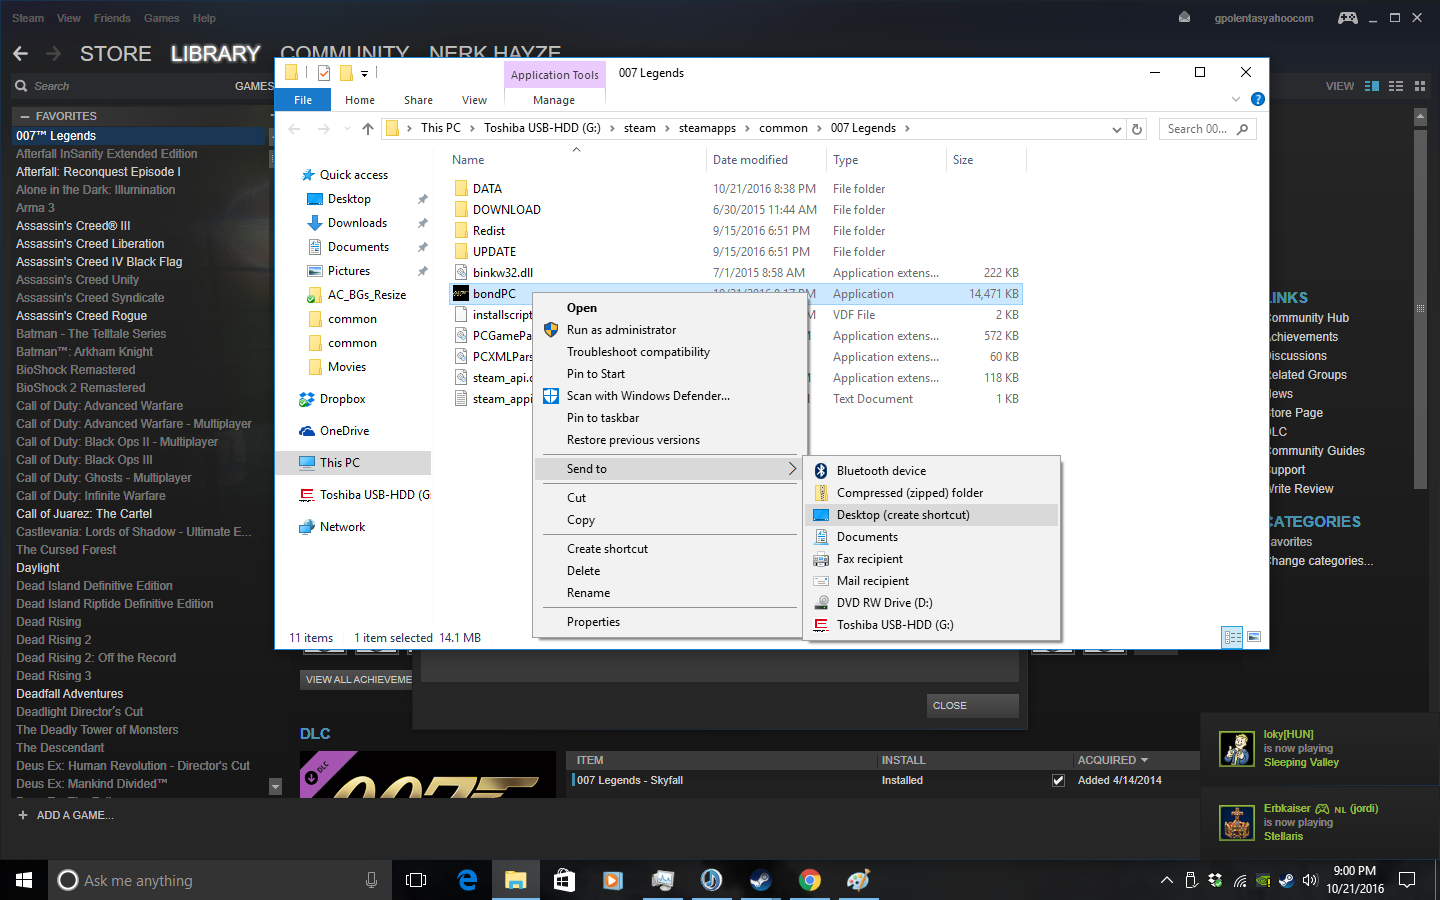
Task: Open the ACQUIRED column sort dropdown
Action: coord(1145,760)
